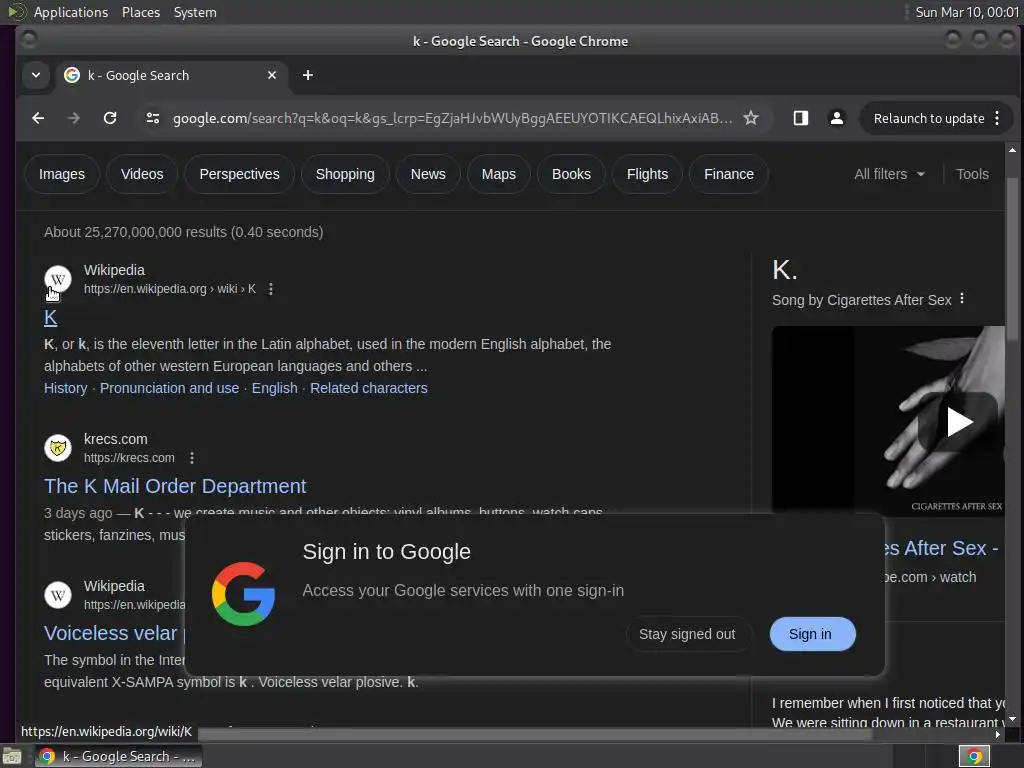The width and height of the screenshot is (1024, 768).
Task: Click Wikipedia favicon of first result
Action: pyautogui.click(x=57, y=279)
